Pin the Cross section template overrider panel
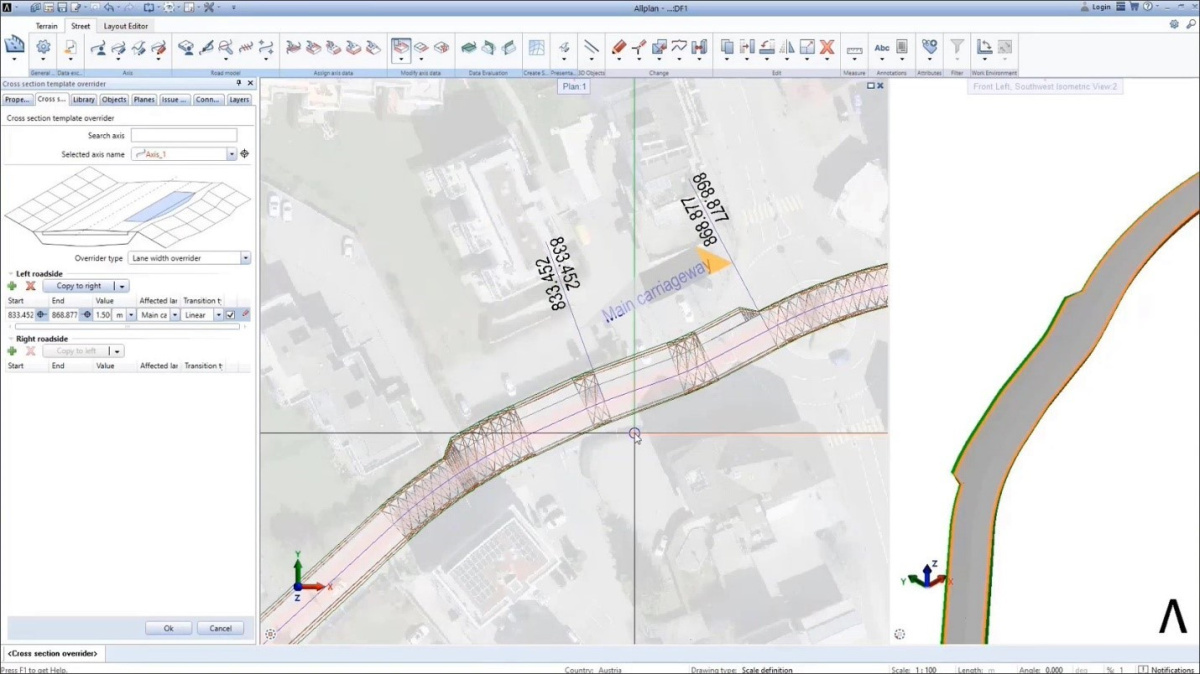1200x674 pixels. tap(239, 84)
